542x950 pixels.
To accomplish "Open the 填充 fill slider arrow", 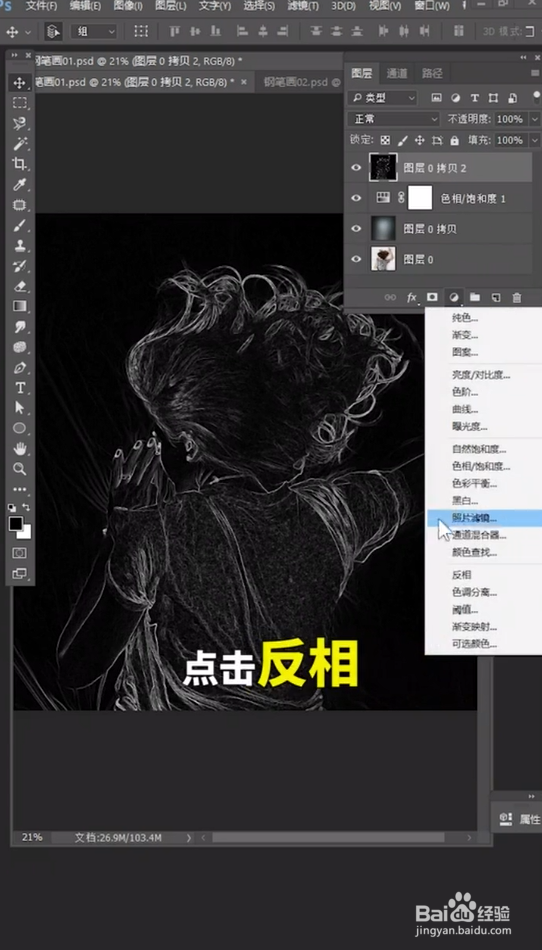I will tap(534, 141).
